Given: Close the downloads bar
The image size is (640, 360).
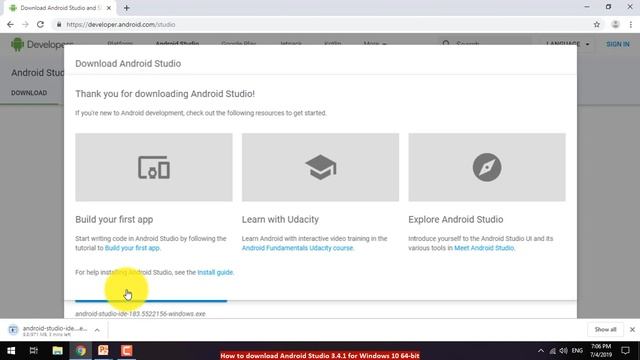Looking at the screenshot, I should point(632,329).
